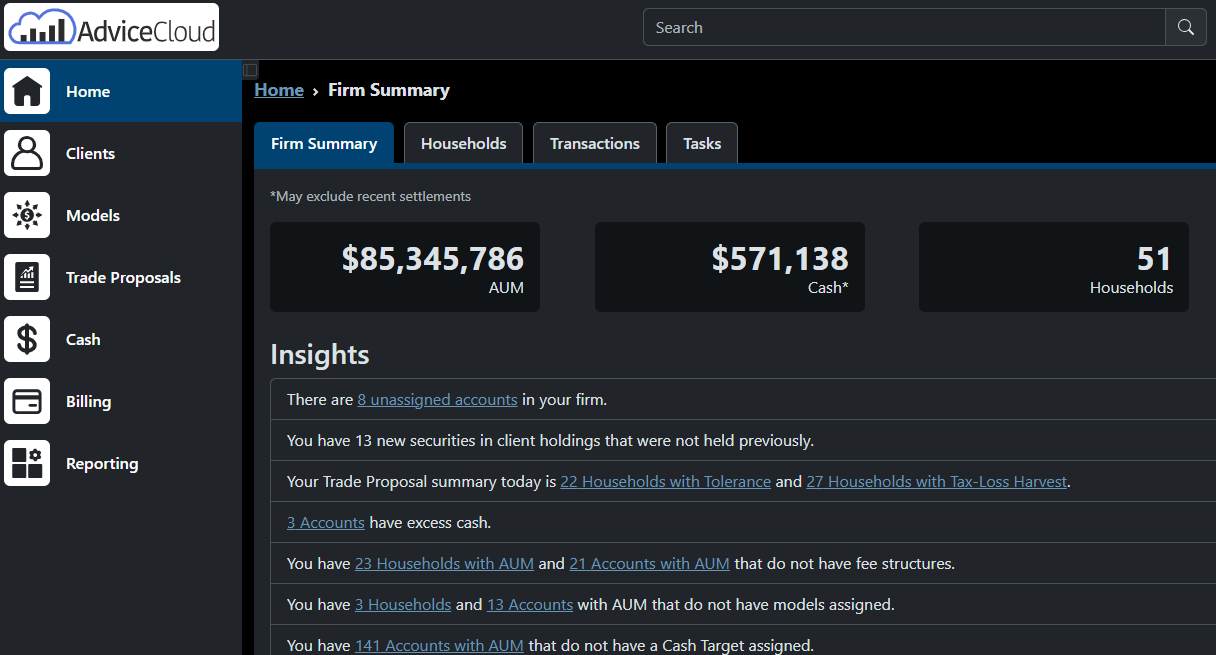This screenshot has height=655, width=1216.
Task: Click the Home breadcrumb link
Action: [279, 90]
